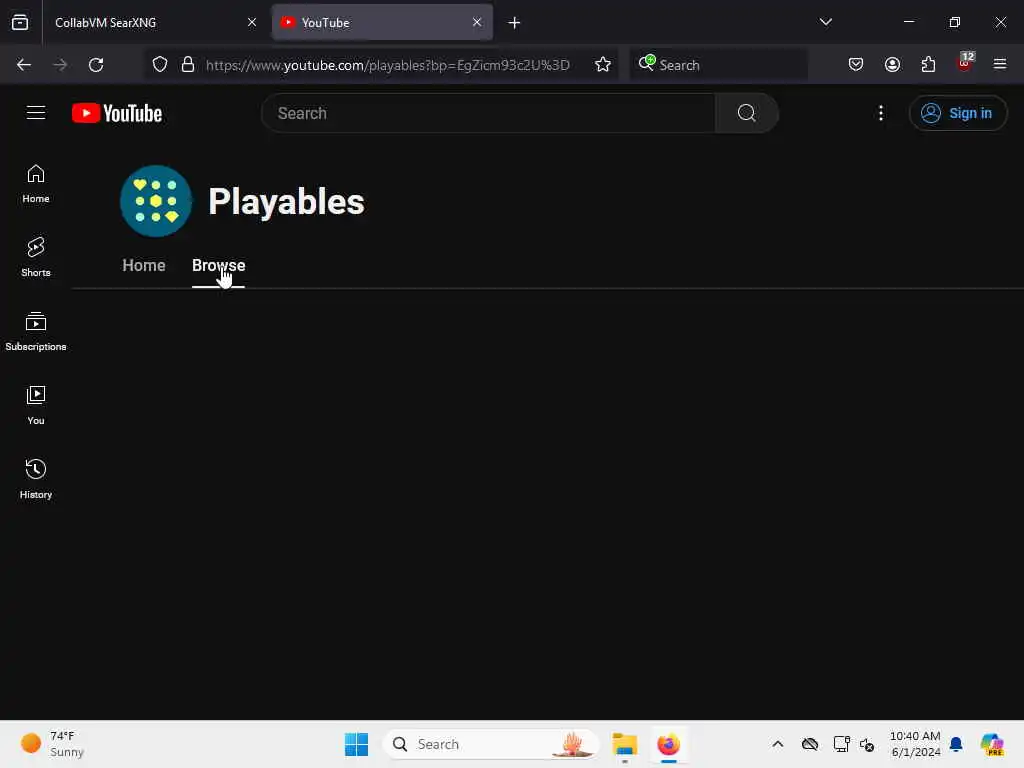1024x768 pixels.
Task: Click the YouTube logo
Action: point(117,113)
